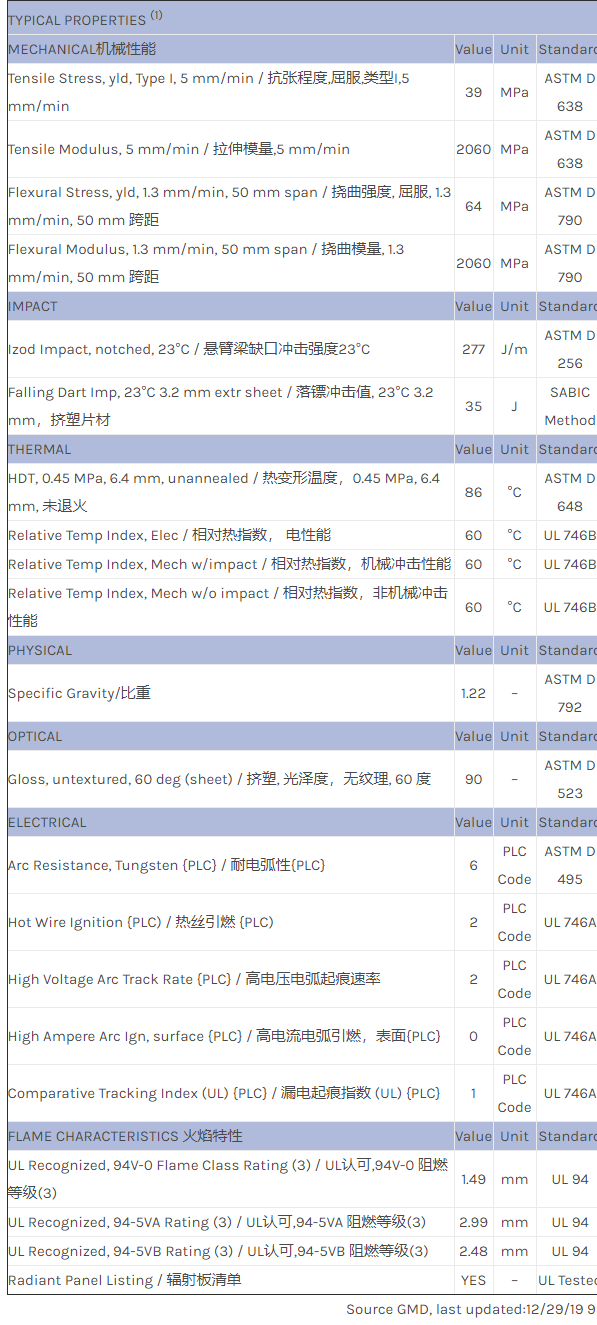Viewport: 597px width, 1325px height.
Task: Click the Tensile Modulus property row
Action: tap(302, 149)
